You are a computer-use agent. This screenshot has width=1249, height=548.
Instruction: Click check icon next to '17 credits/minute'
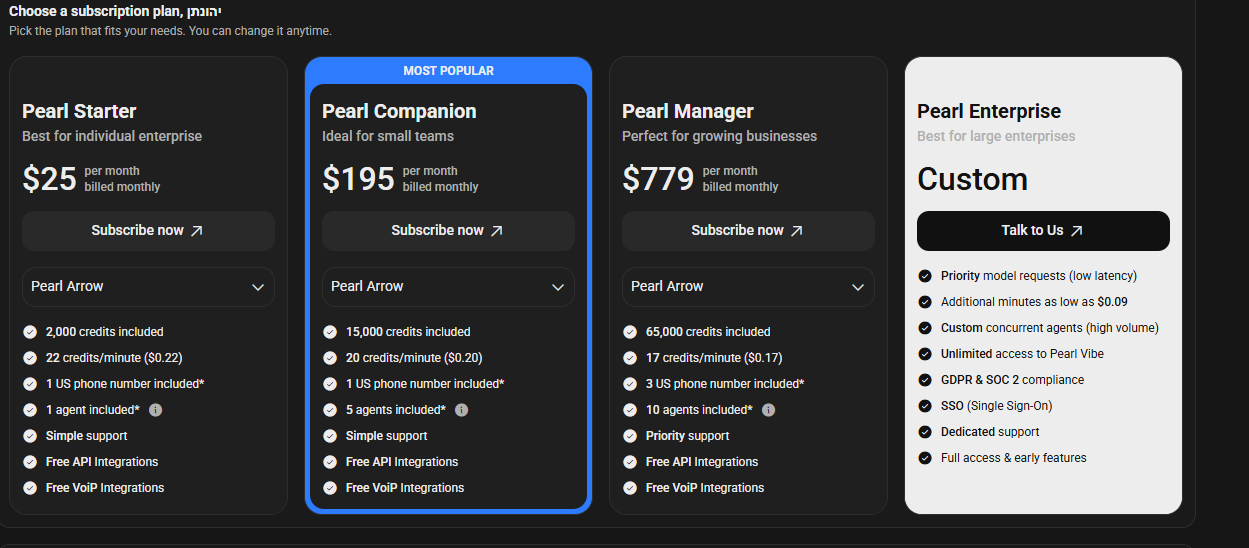pos(630,358)
